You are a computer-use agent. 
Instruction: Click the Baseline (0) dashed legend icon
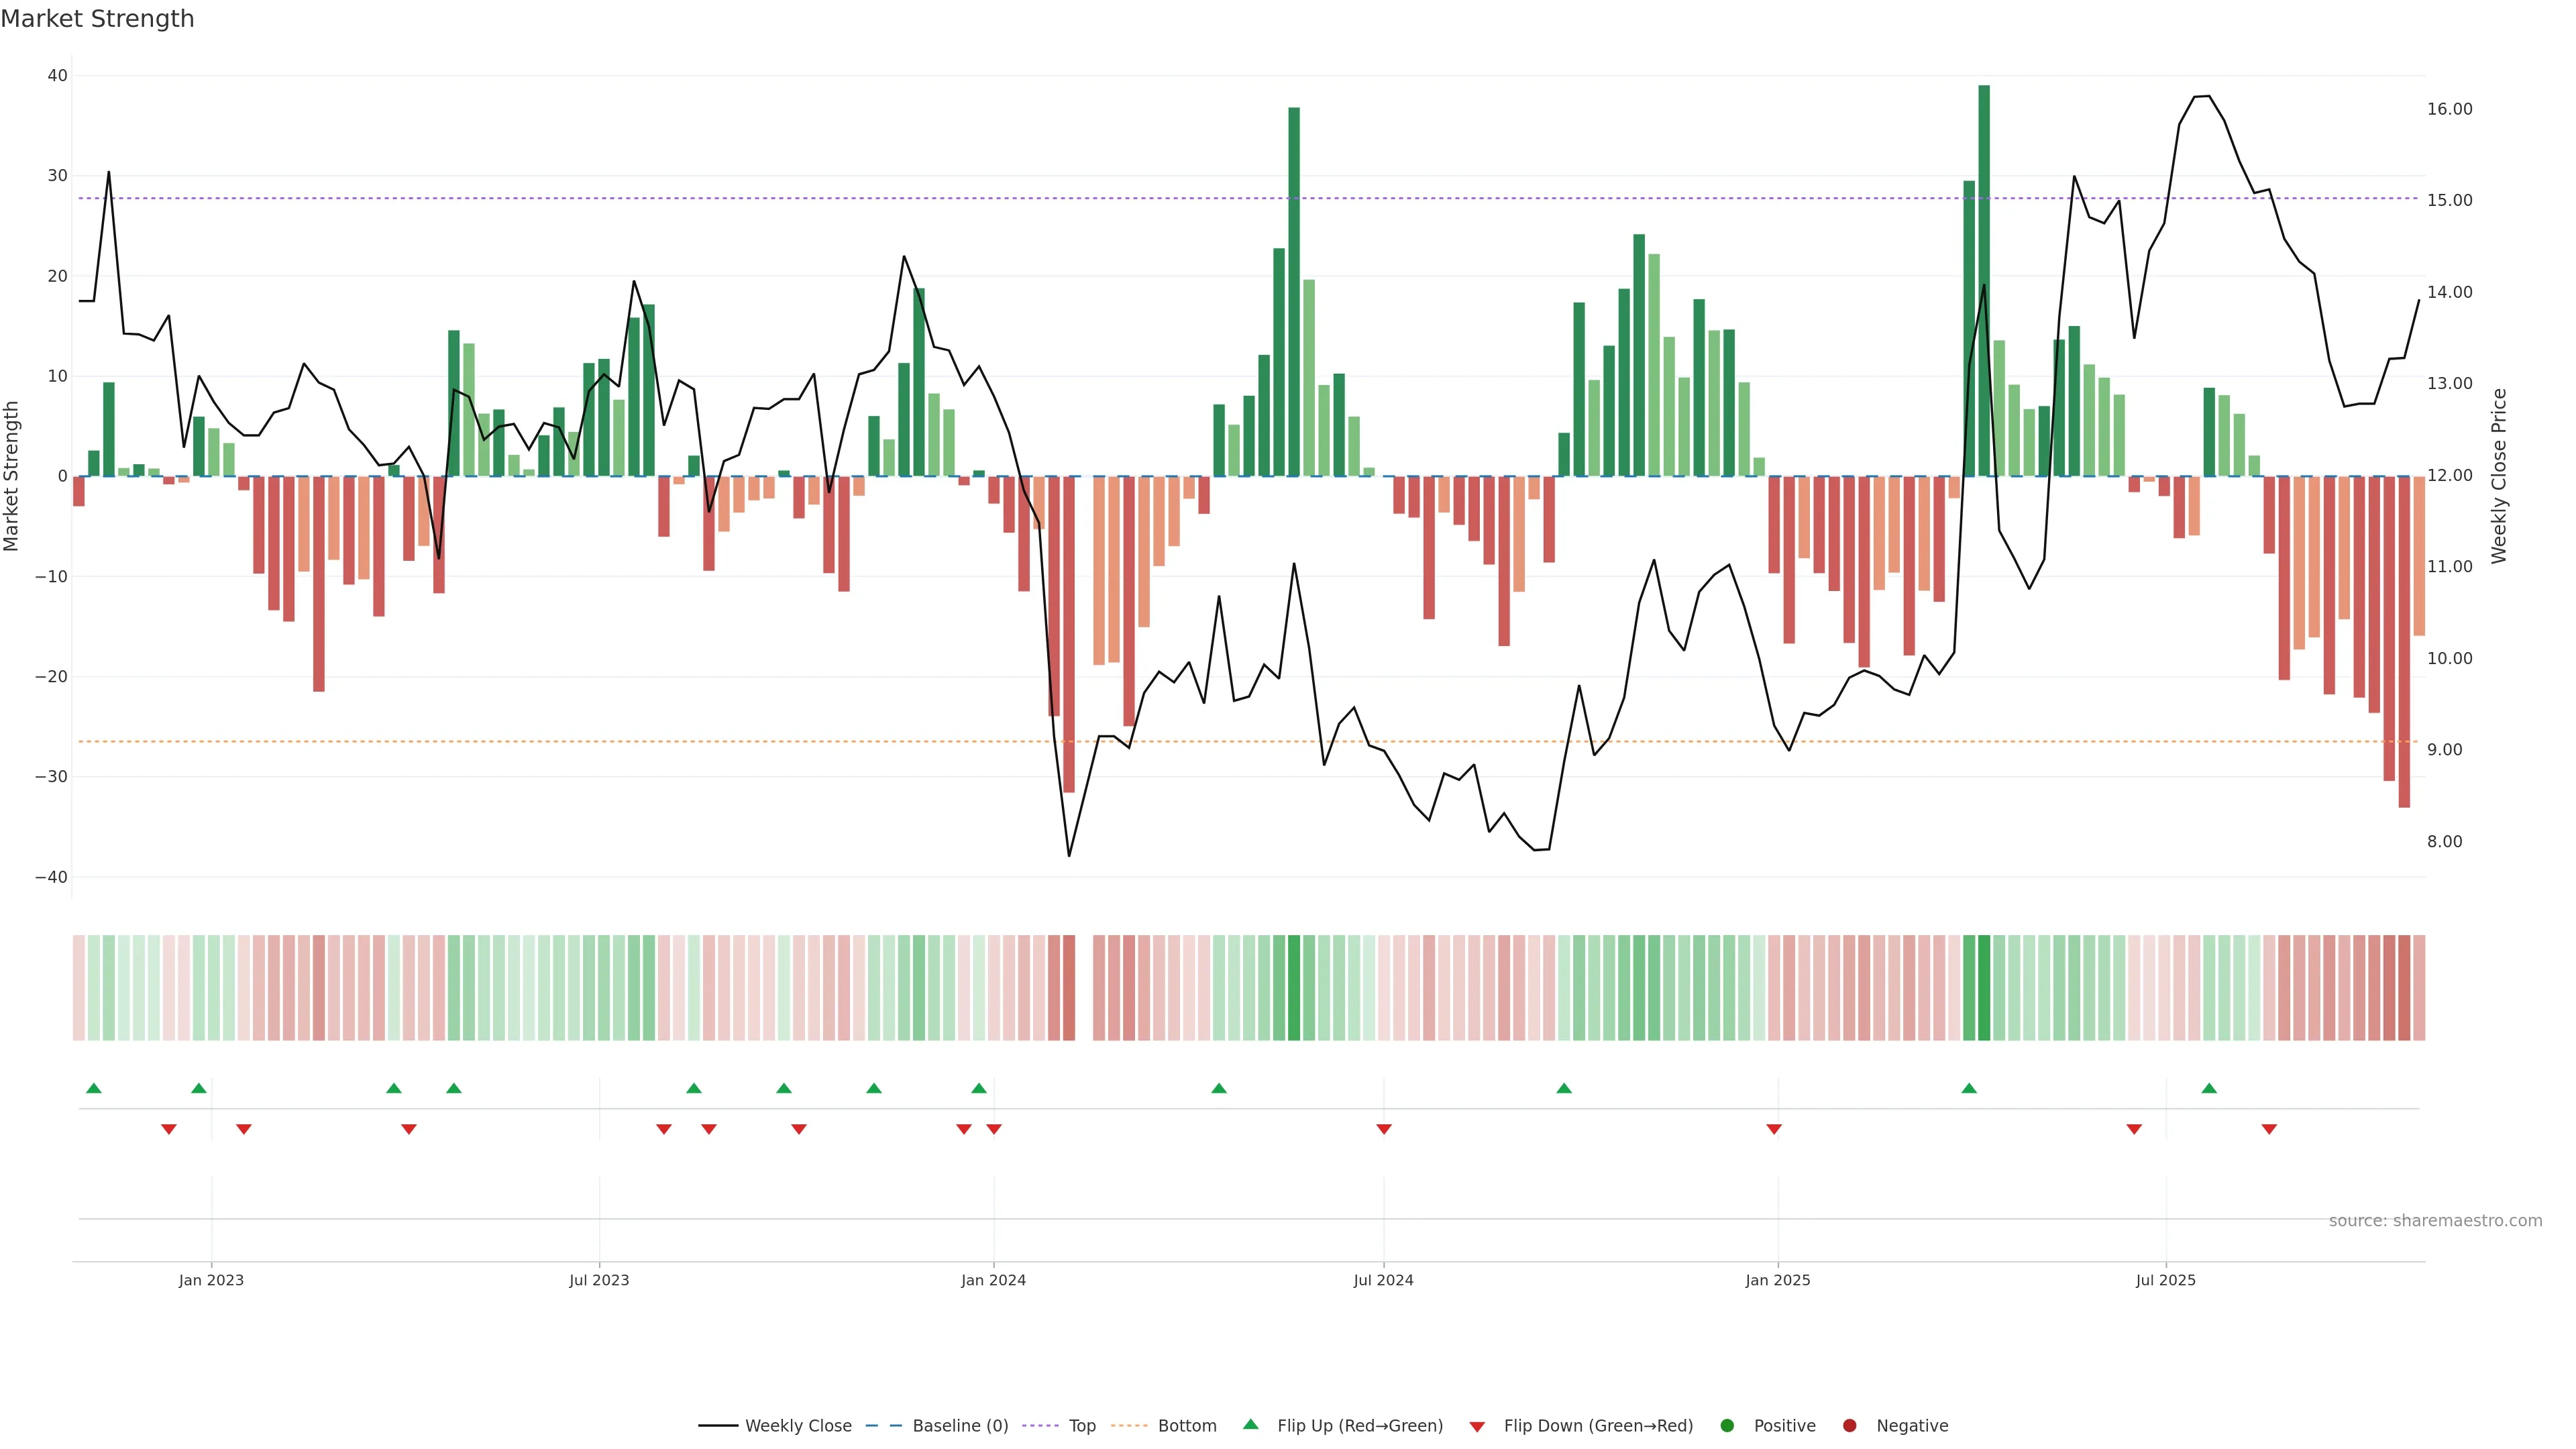click(x=883, y=1426)
